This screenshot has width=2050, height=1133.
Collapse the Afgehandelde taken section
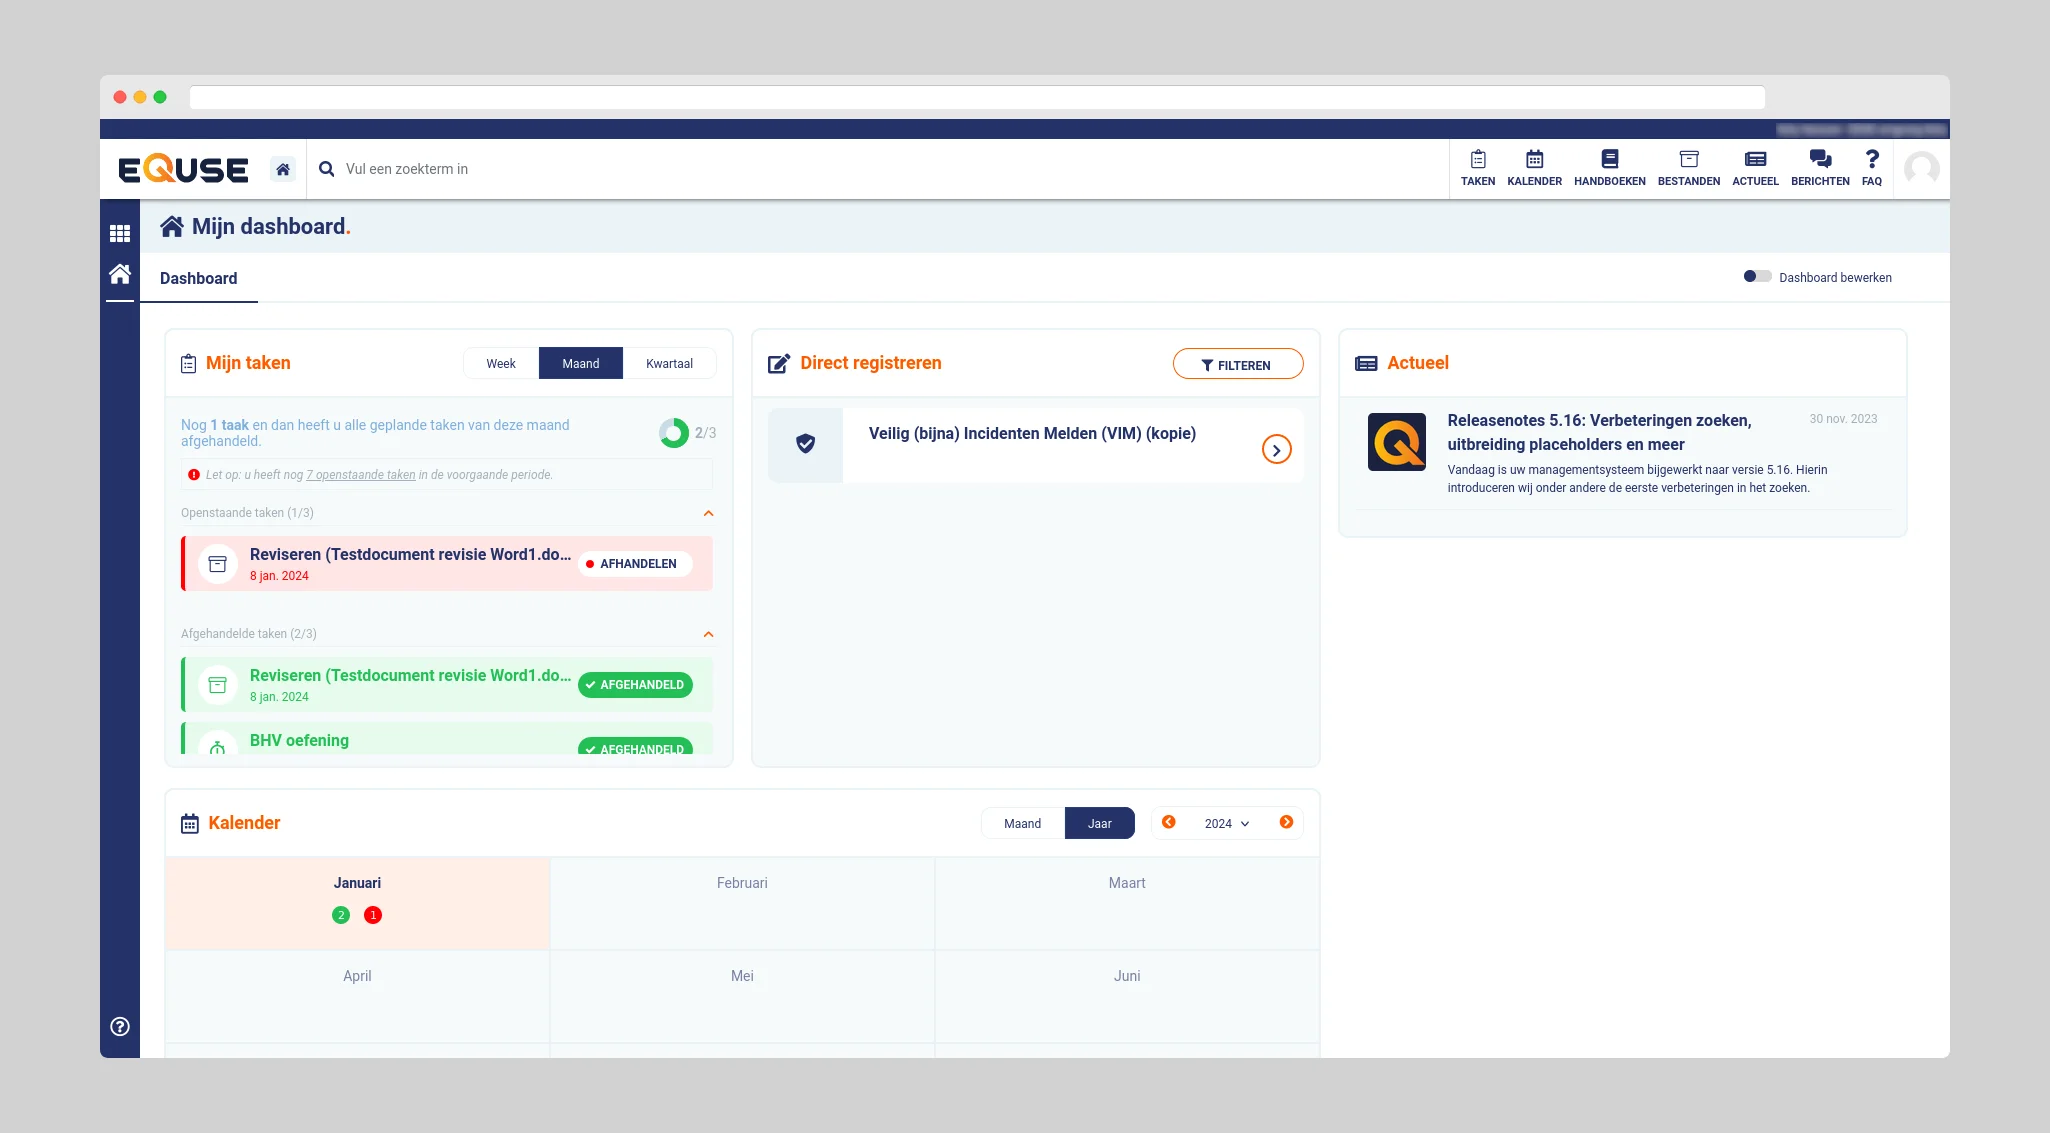[708, 634]
